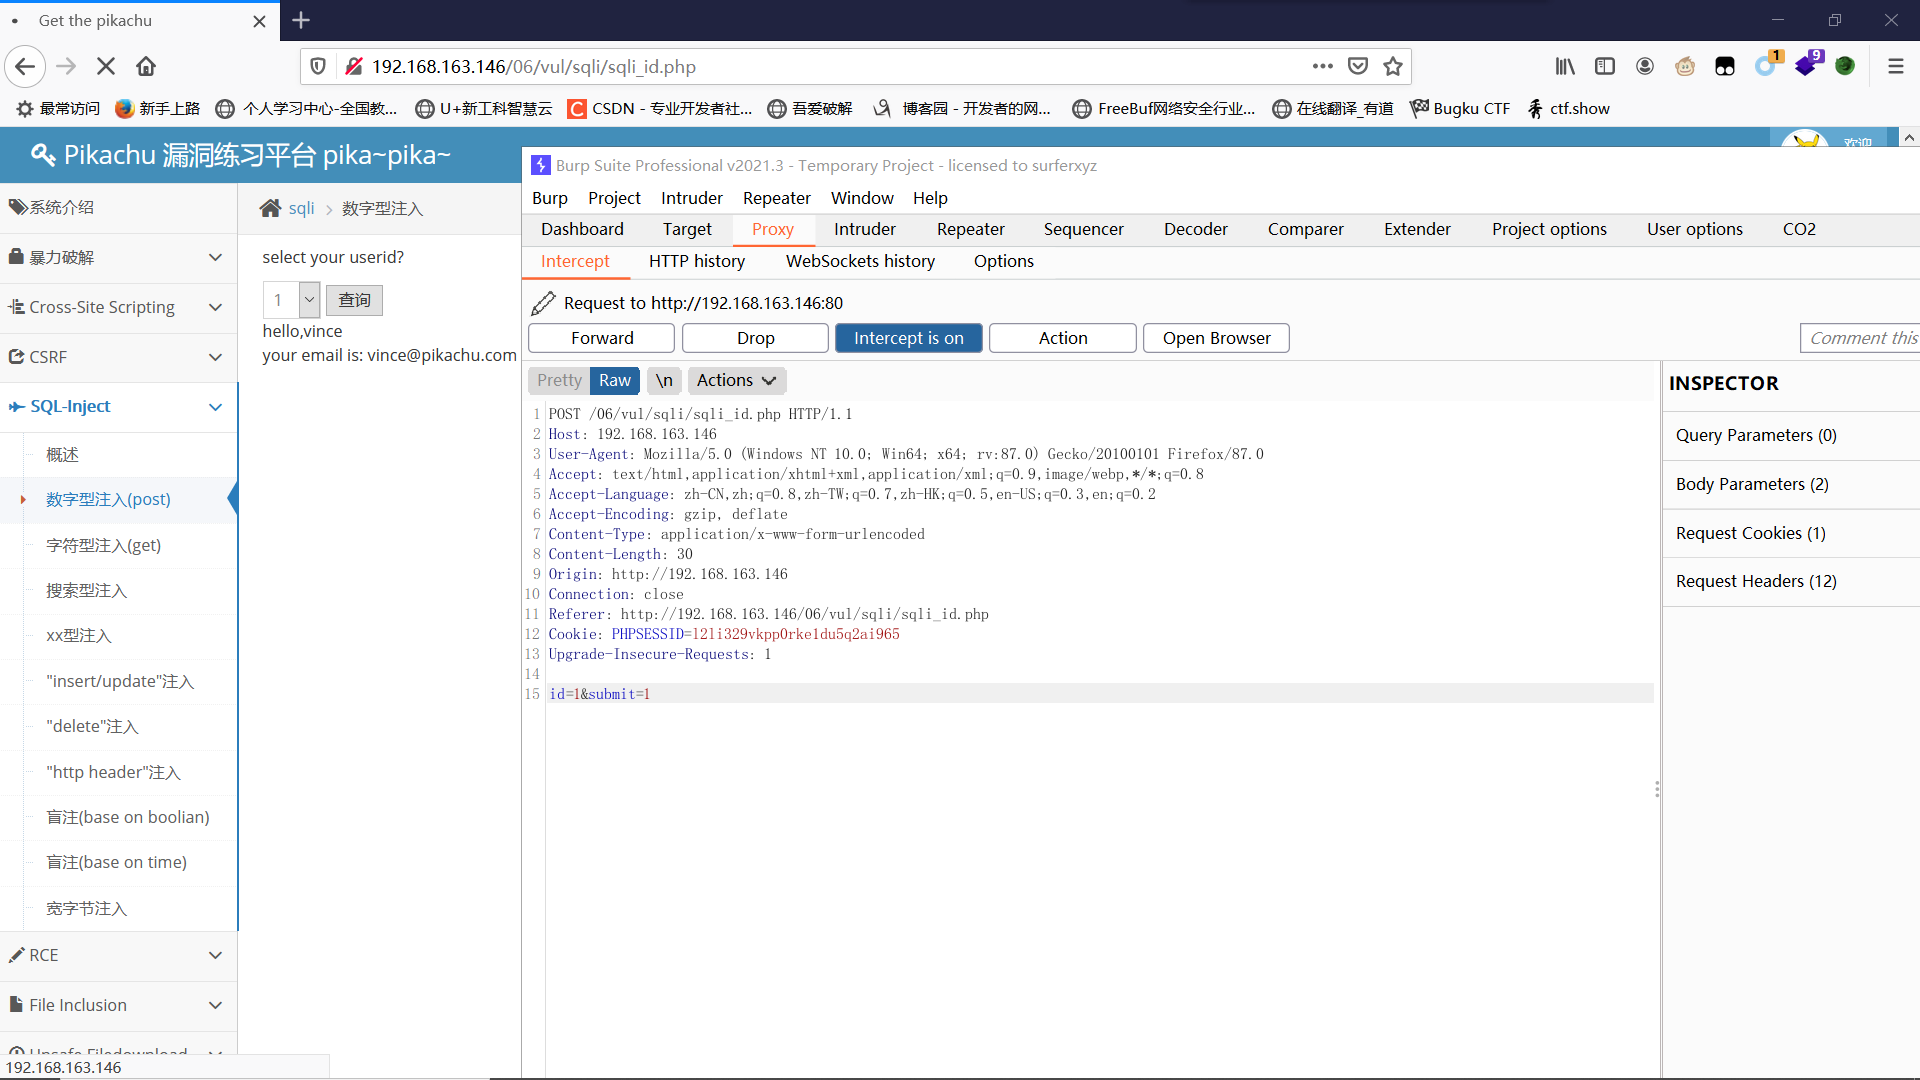
Task: Open the 字符型注入(get) sidebar link
Action: coord(103,545)
